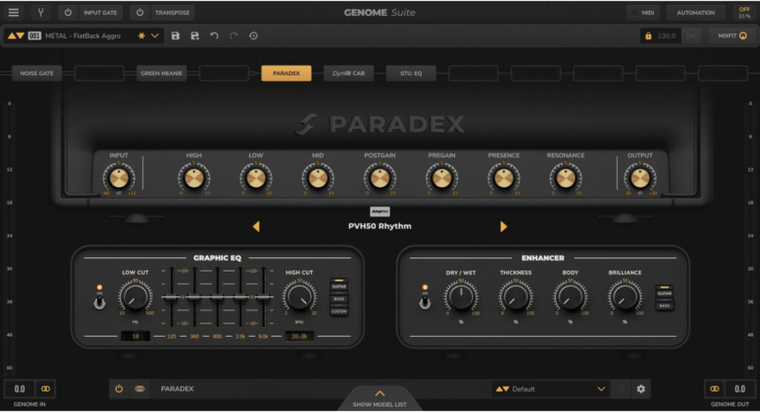
Task: Toggle the Input Gate power icon
Action: [68, 13]
